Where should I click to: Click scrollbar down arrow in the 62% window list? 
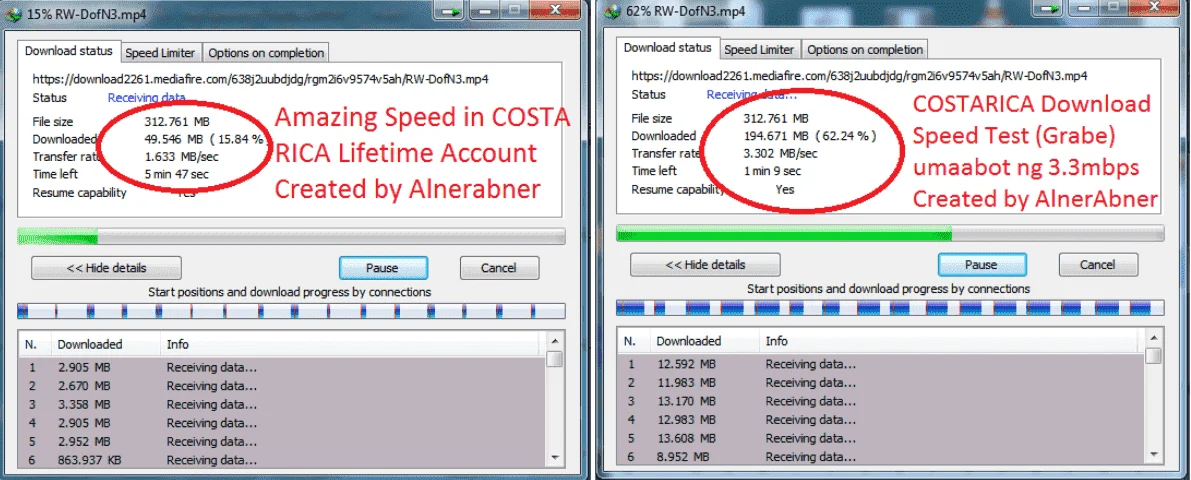pos(1154,454)
